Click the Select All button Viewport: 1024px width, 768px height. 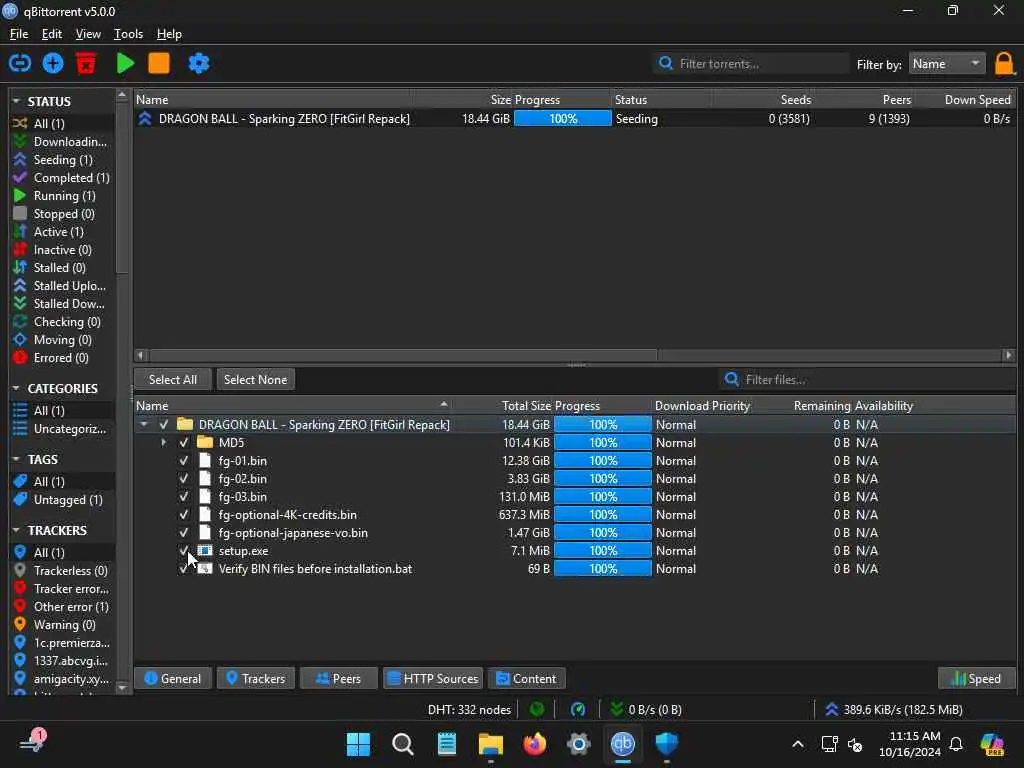pyautogui.click(x=172, y=379)
